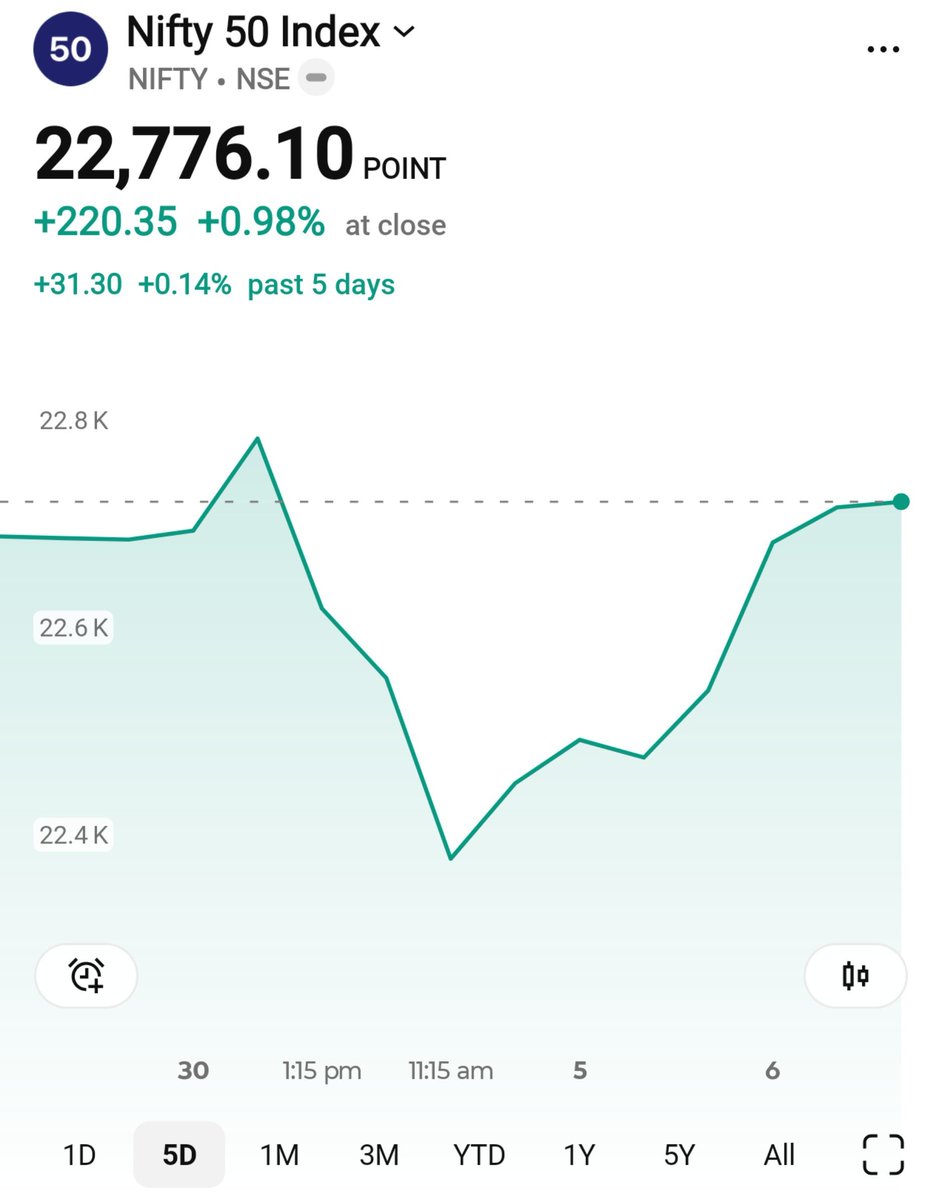Expand the Nifty 50 Index dropdown chevron
The image size is (942, 1200).
pyautogui.click(x=403, y=33)
